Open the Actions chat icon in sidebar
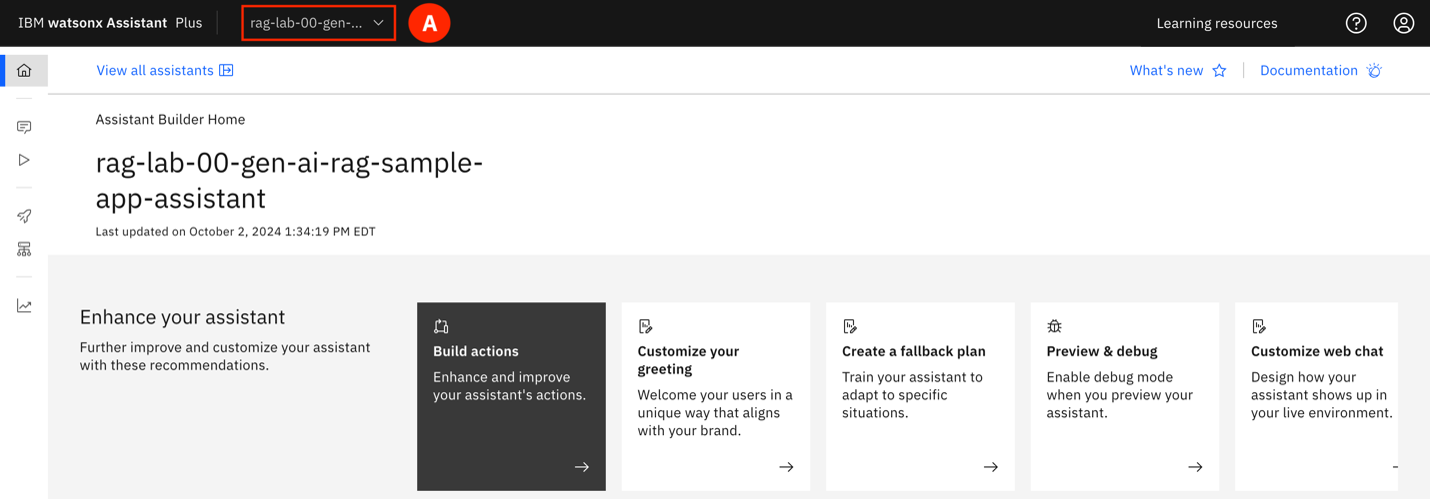Image resolution: width=1430 pixels, height=504 pixels. pyautogui.click(x=24, y=127)
